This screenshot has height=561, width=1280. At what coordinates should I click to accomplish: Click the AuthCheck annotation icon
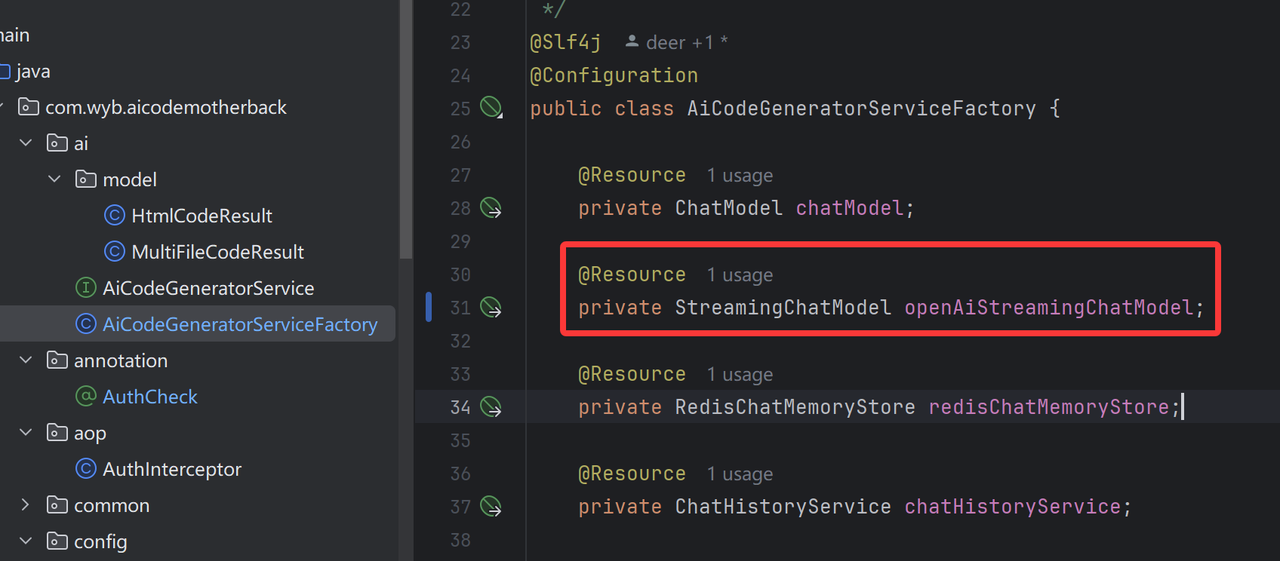click(x=86, y=397)
